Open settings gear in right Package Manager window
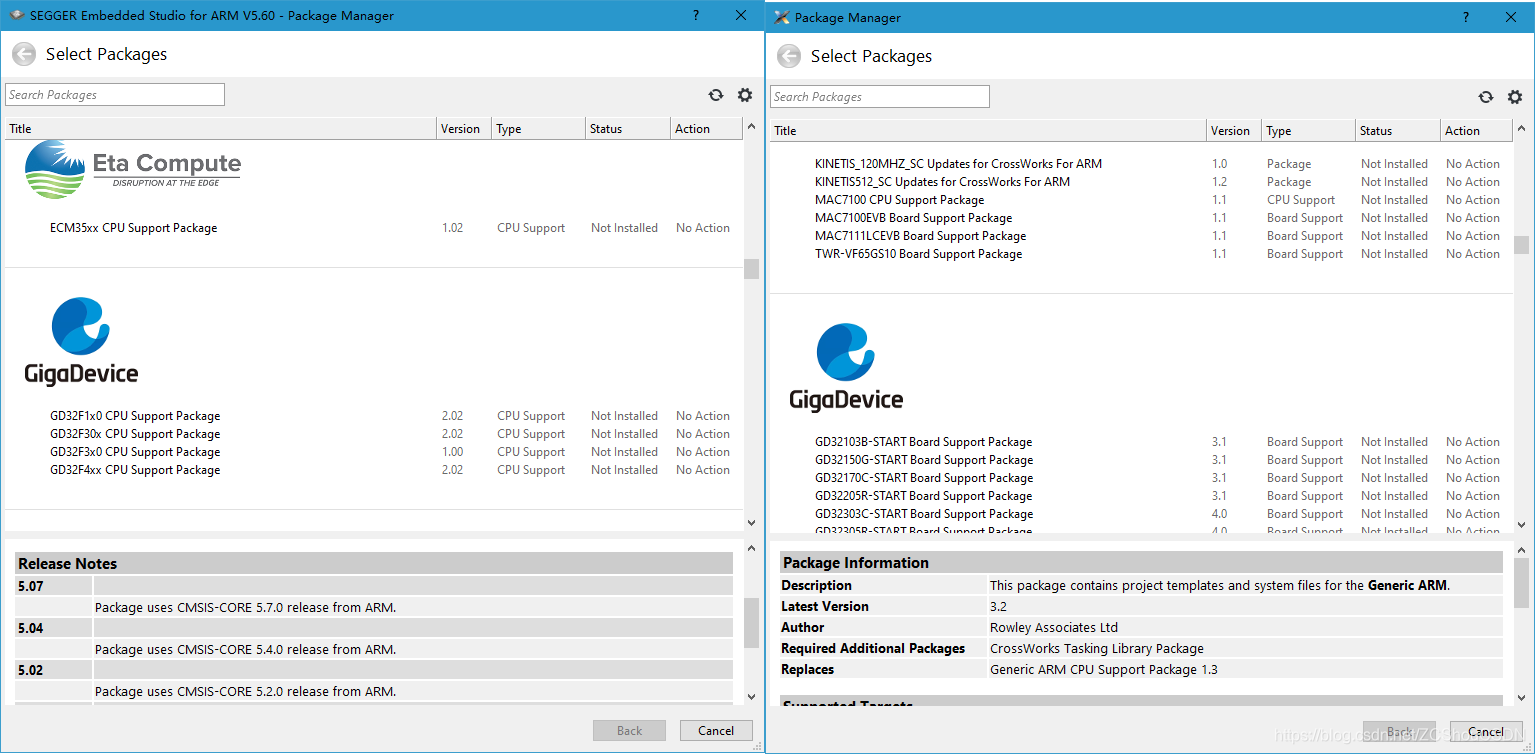 pos(1515,97)
